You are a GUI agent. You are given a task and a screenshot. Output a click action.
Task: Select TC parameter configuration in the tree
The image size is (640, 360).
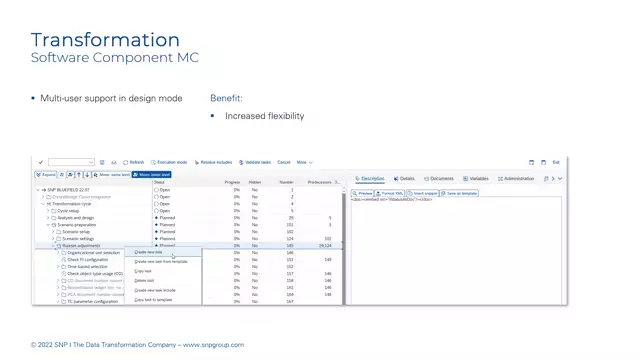pos(93,301)
